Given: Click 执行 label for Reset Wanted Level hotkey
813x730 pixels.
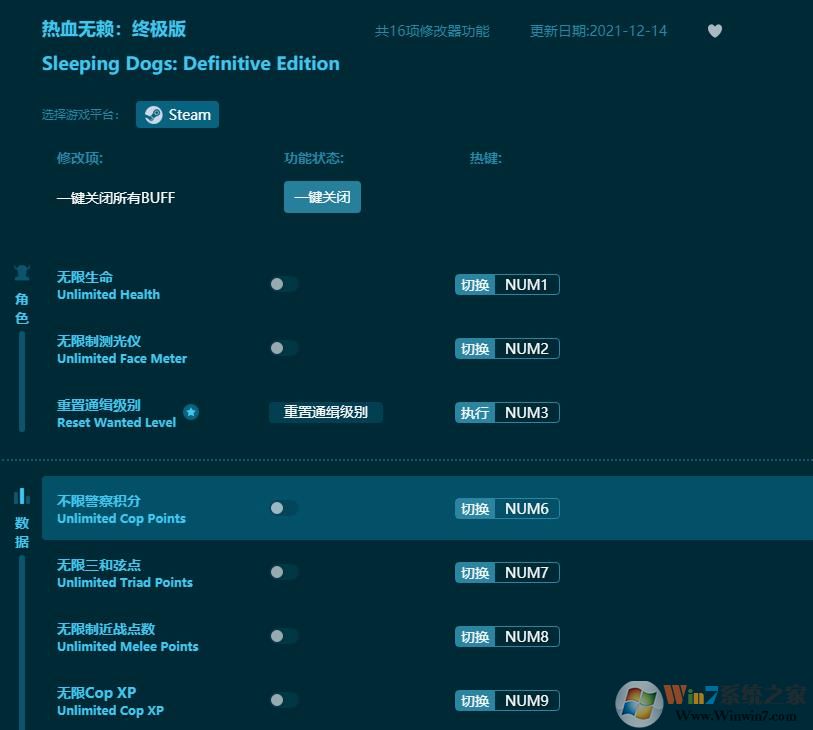Looking at the screenshot, I should pyautogui.click(x=475, y=413).
